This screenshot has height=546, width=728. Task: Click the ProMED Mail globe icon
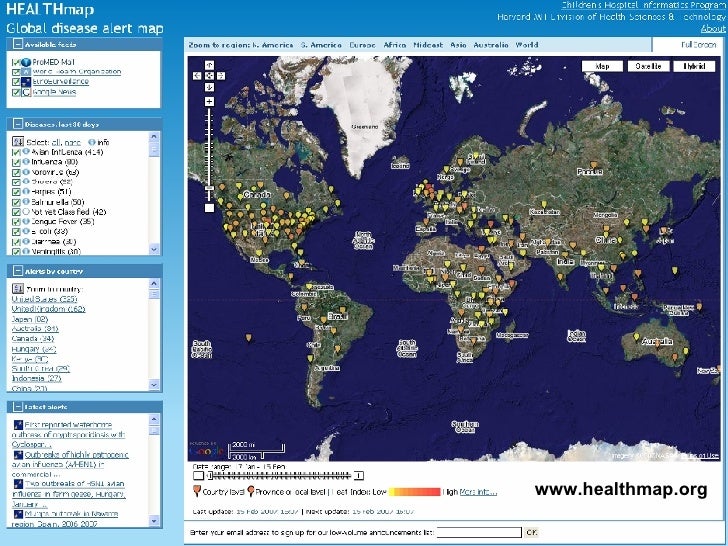click(26, 62)
